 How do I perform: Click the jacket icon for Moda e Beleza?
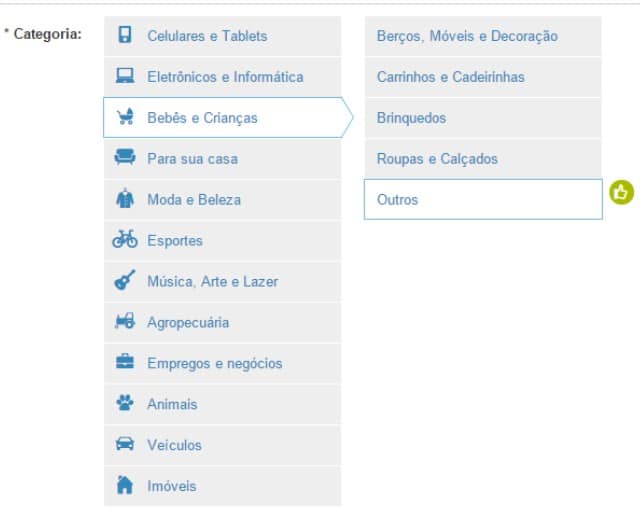point(125,199)
